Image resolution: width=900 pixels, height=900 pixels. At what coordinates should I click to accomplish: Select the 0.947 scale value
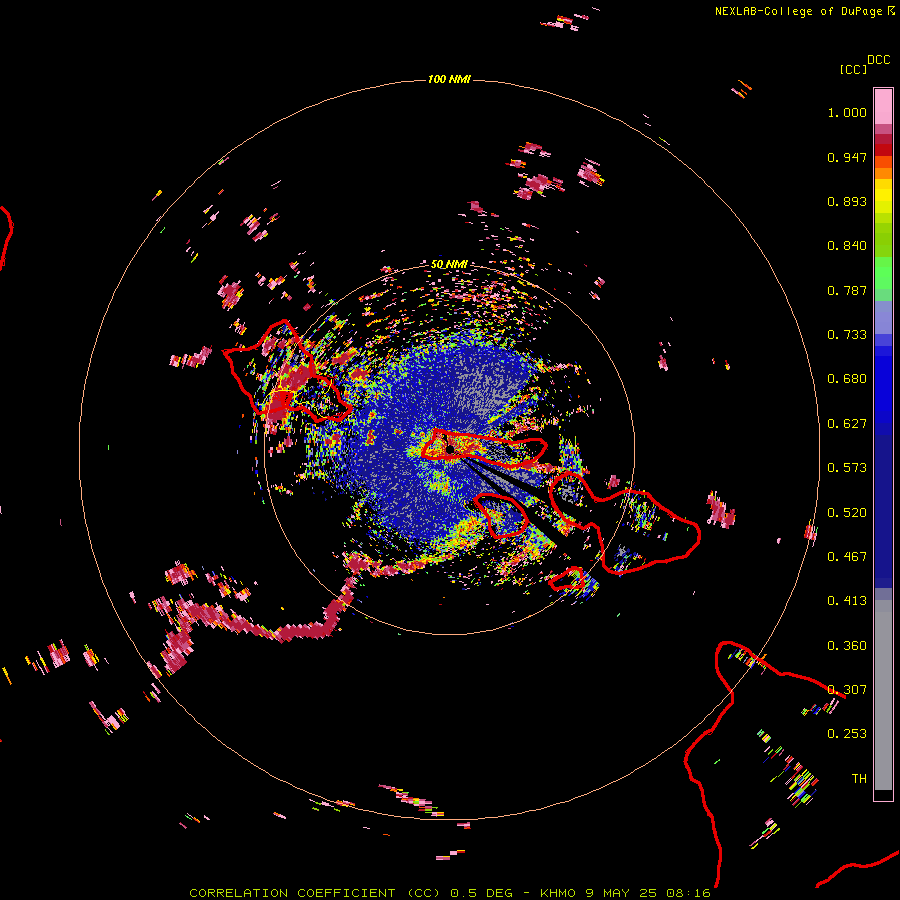847,157
